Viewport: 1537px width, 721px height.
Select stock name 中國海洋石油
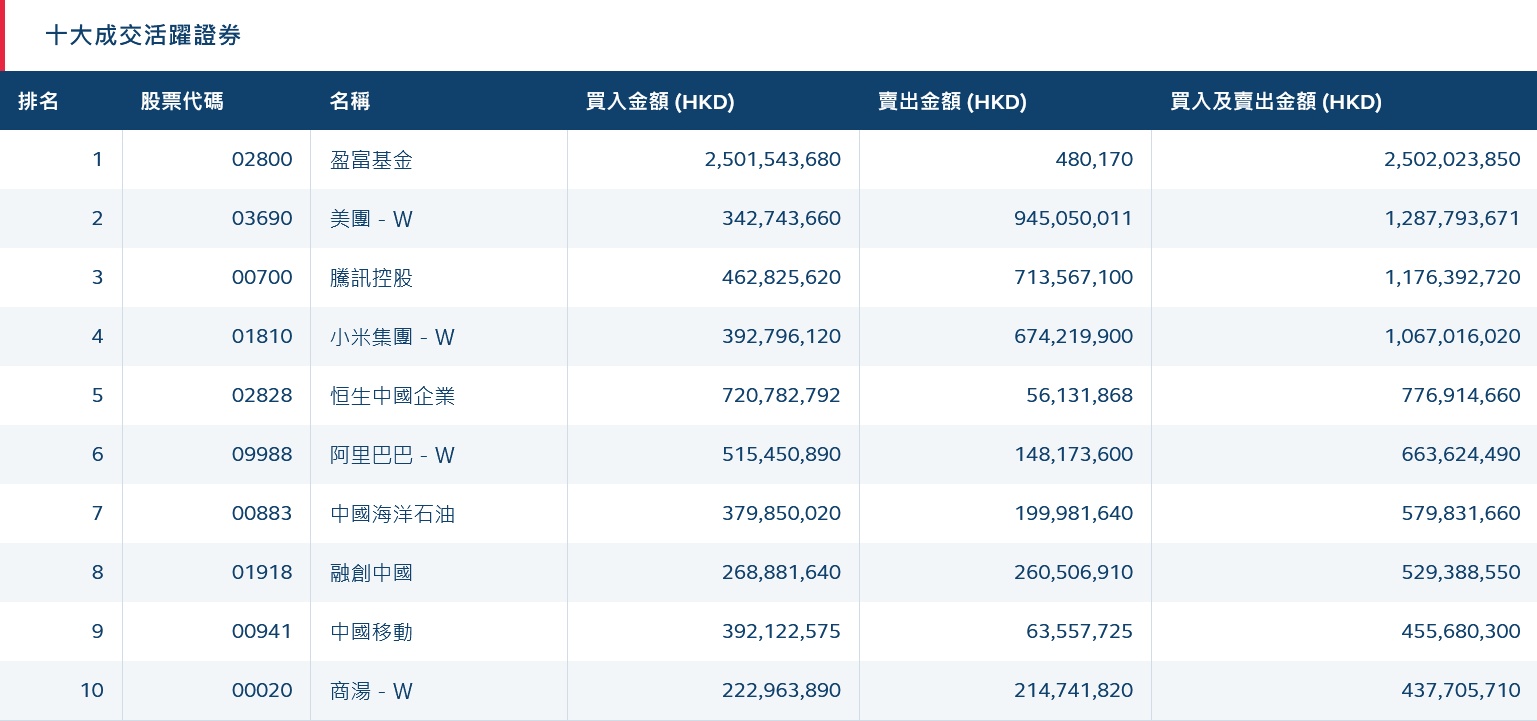[392, 514]
